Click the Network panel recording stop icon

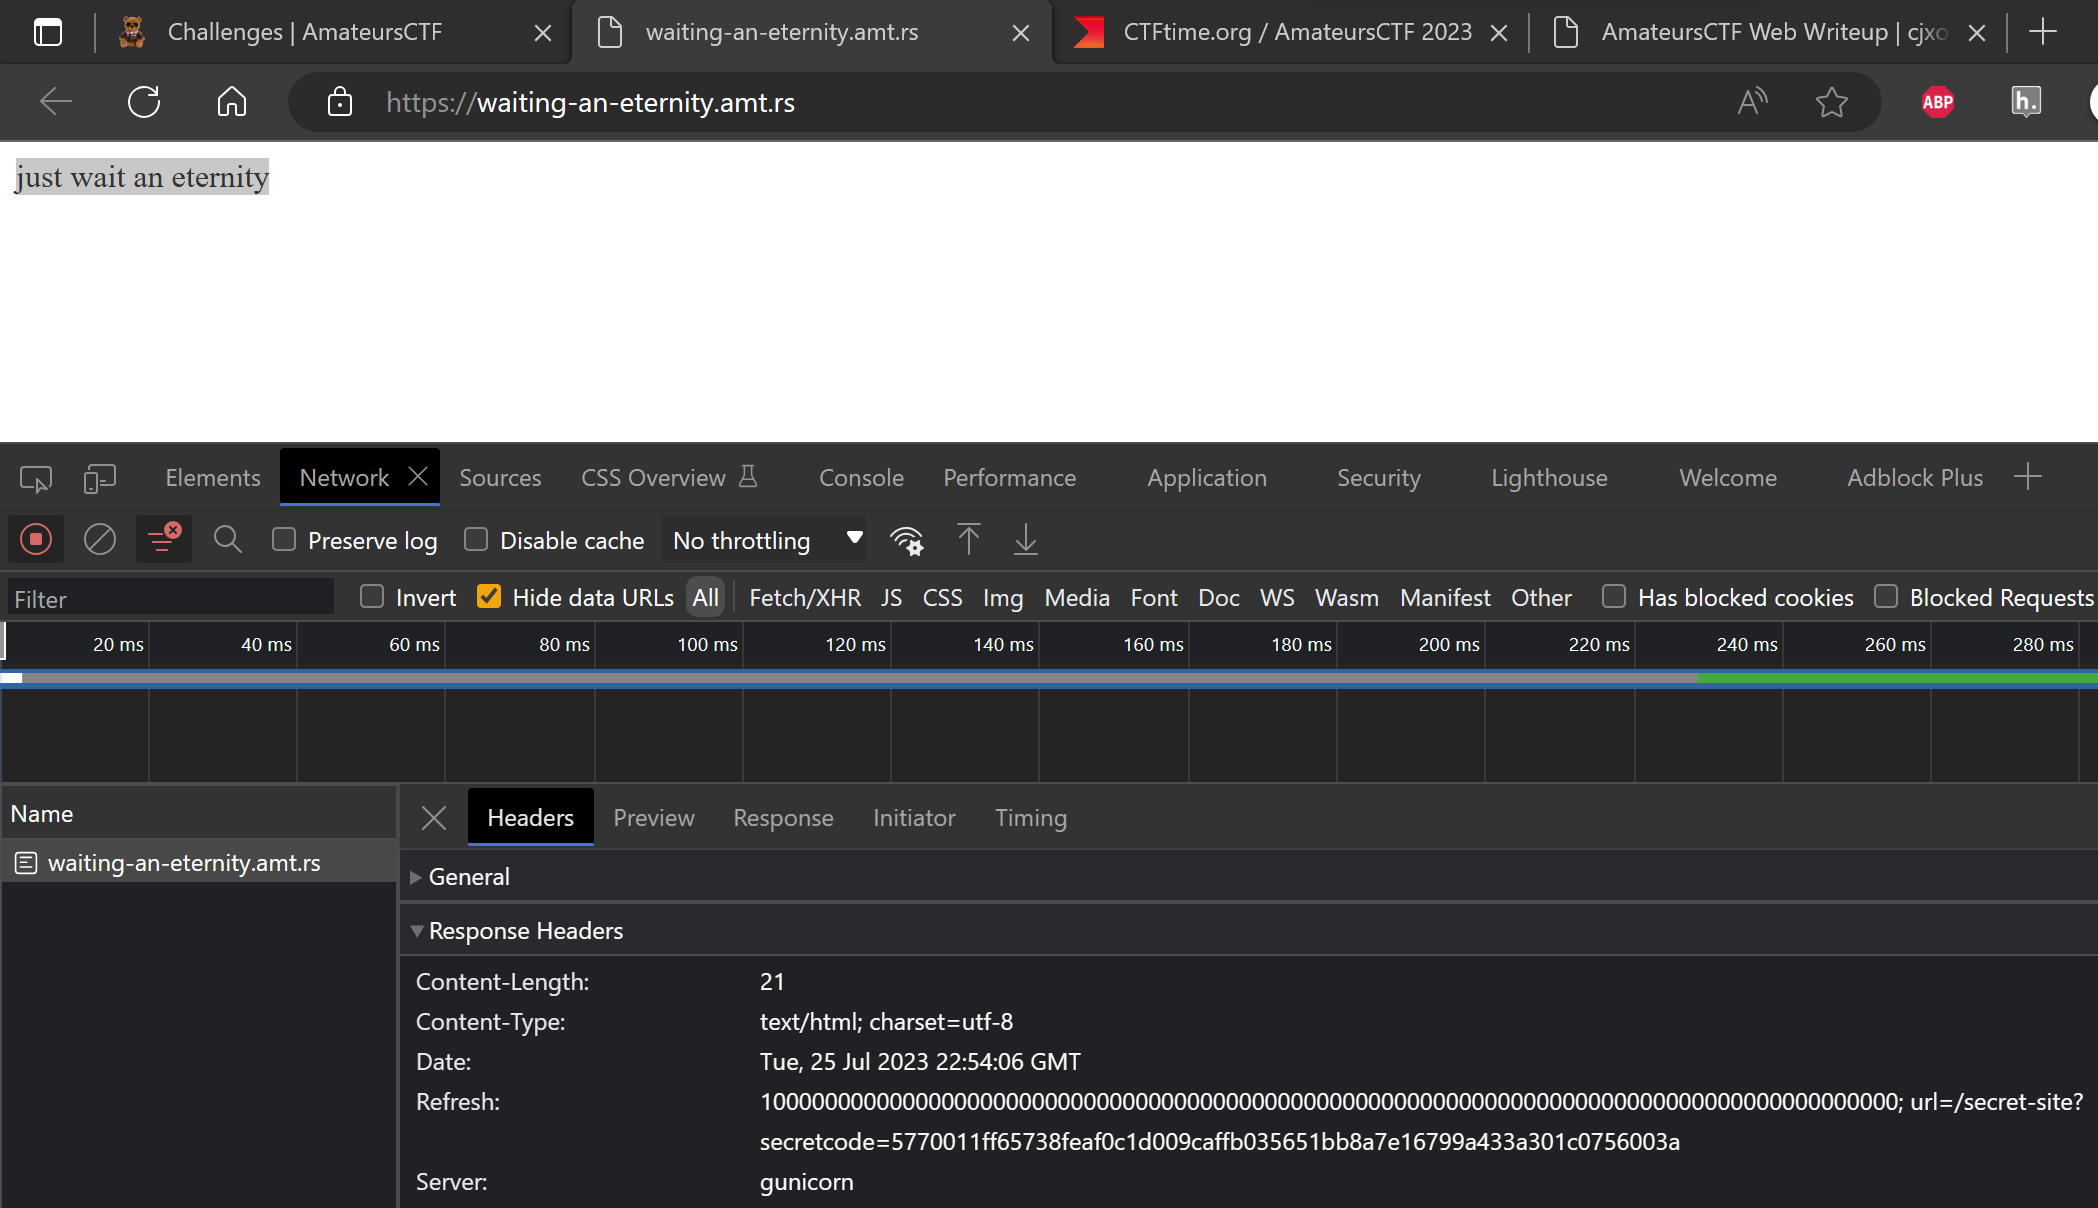point(36,539)
